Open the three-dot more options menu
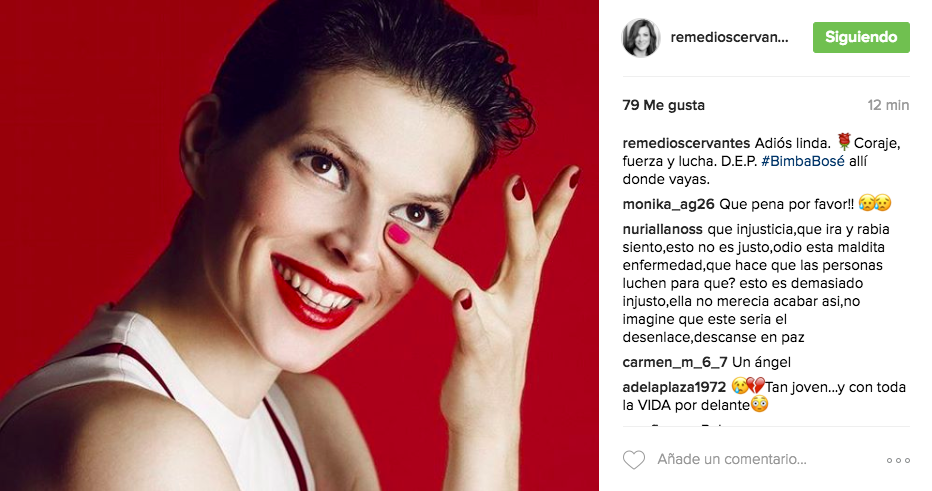Screen dimensions: 932x491 [898, 460]
